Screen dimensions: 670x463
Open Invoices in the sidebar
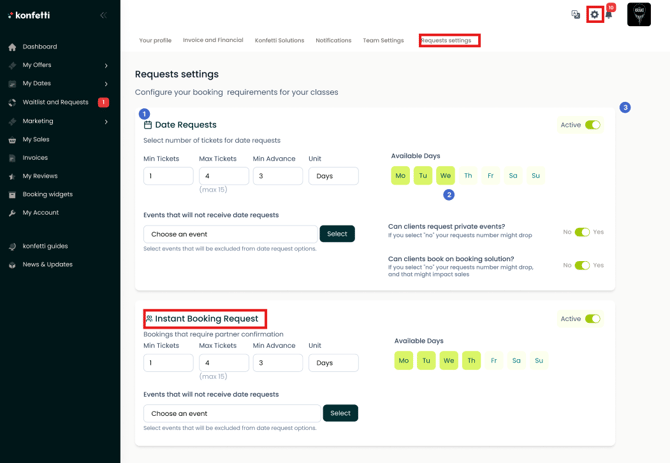pos(35,158)
